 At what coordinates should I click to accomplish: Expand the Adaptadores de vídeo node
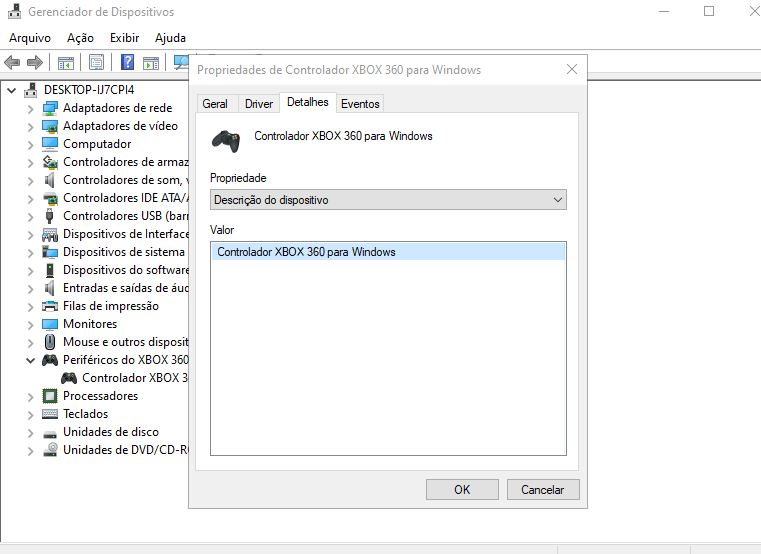(x=31, y=126)
